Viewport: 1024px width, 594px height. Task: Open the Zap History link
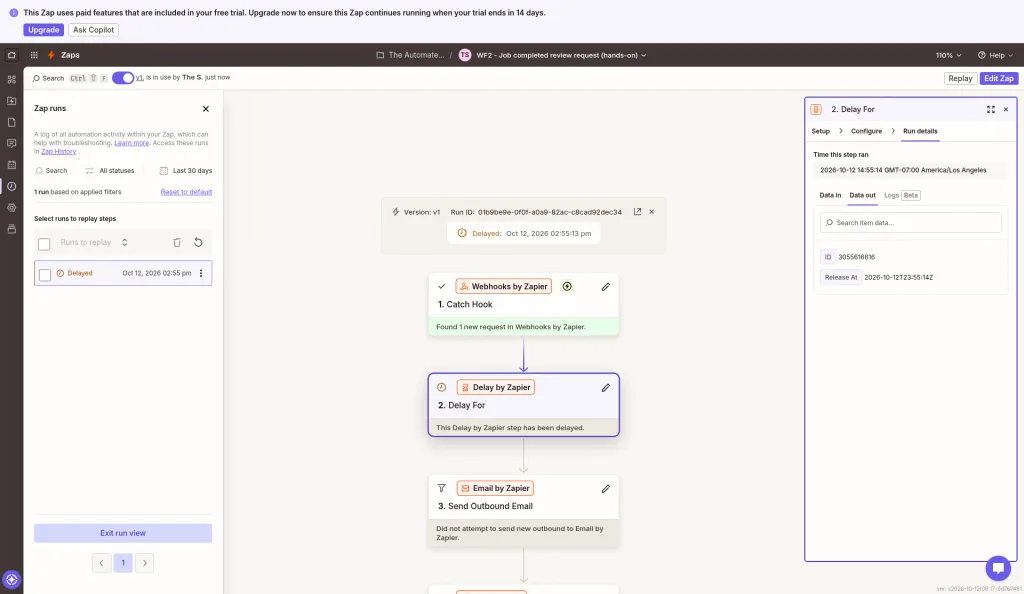click(59, 151)
